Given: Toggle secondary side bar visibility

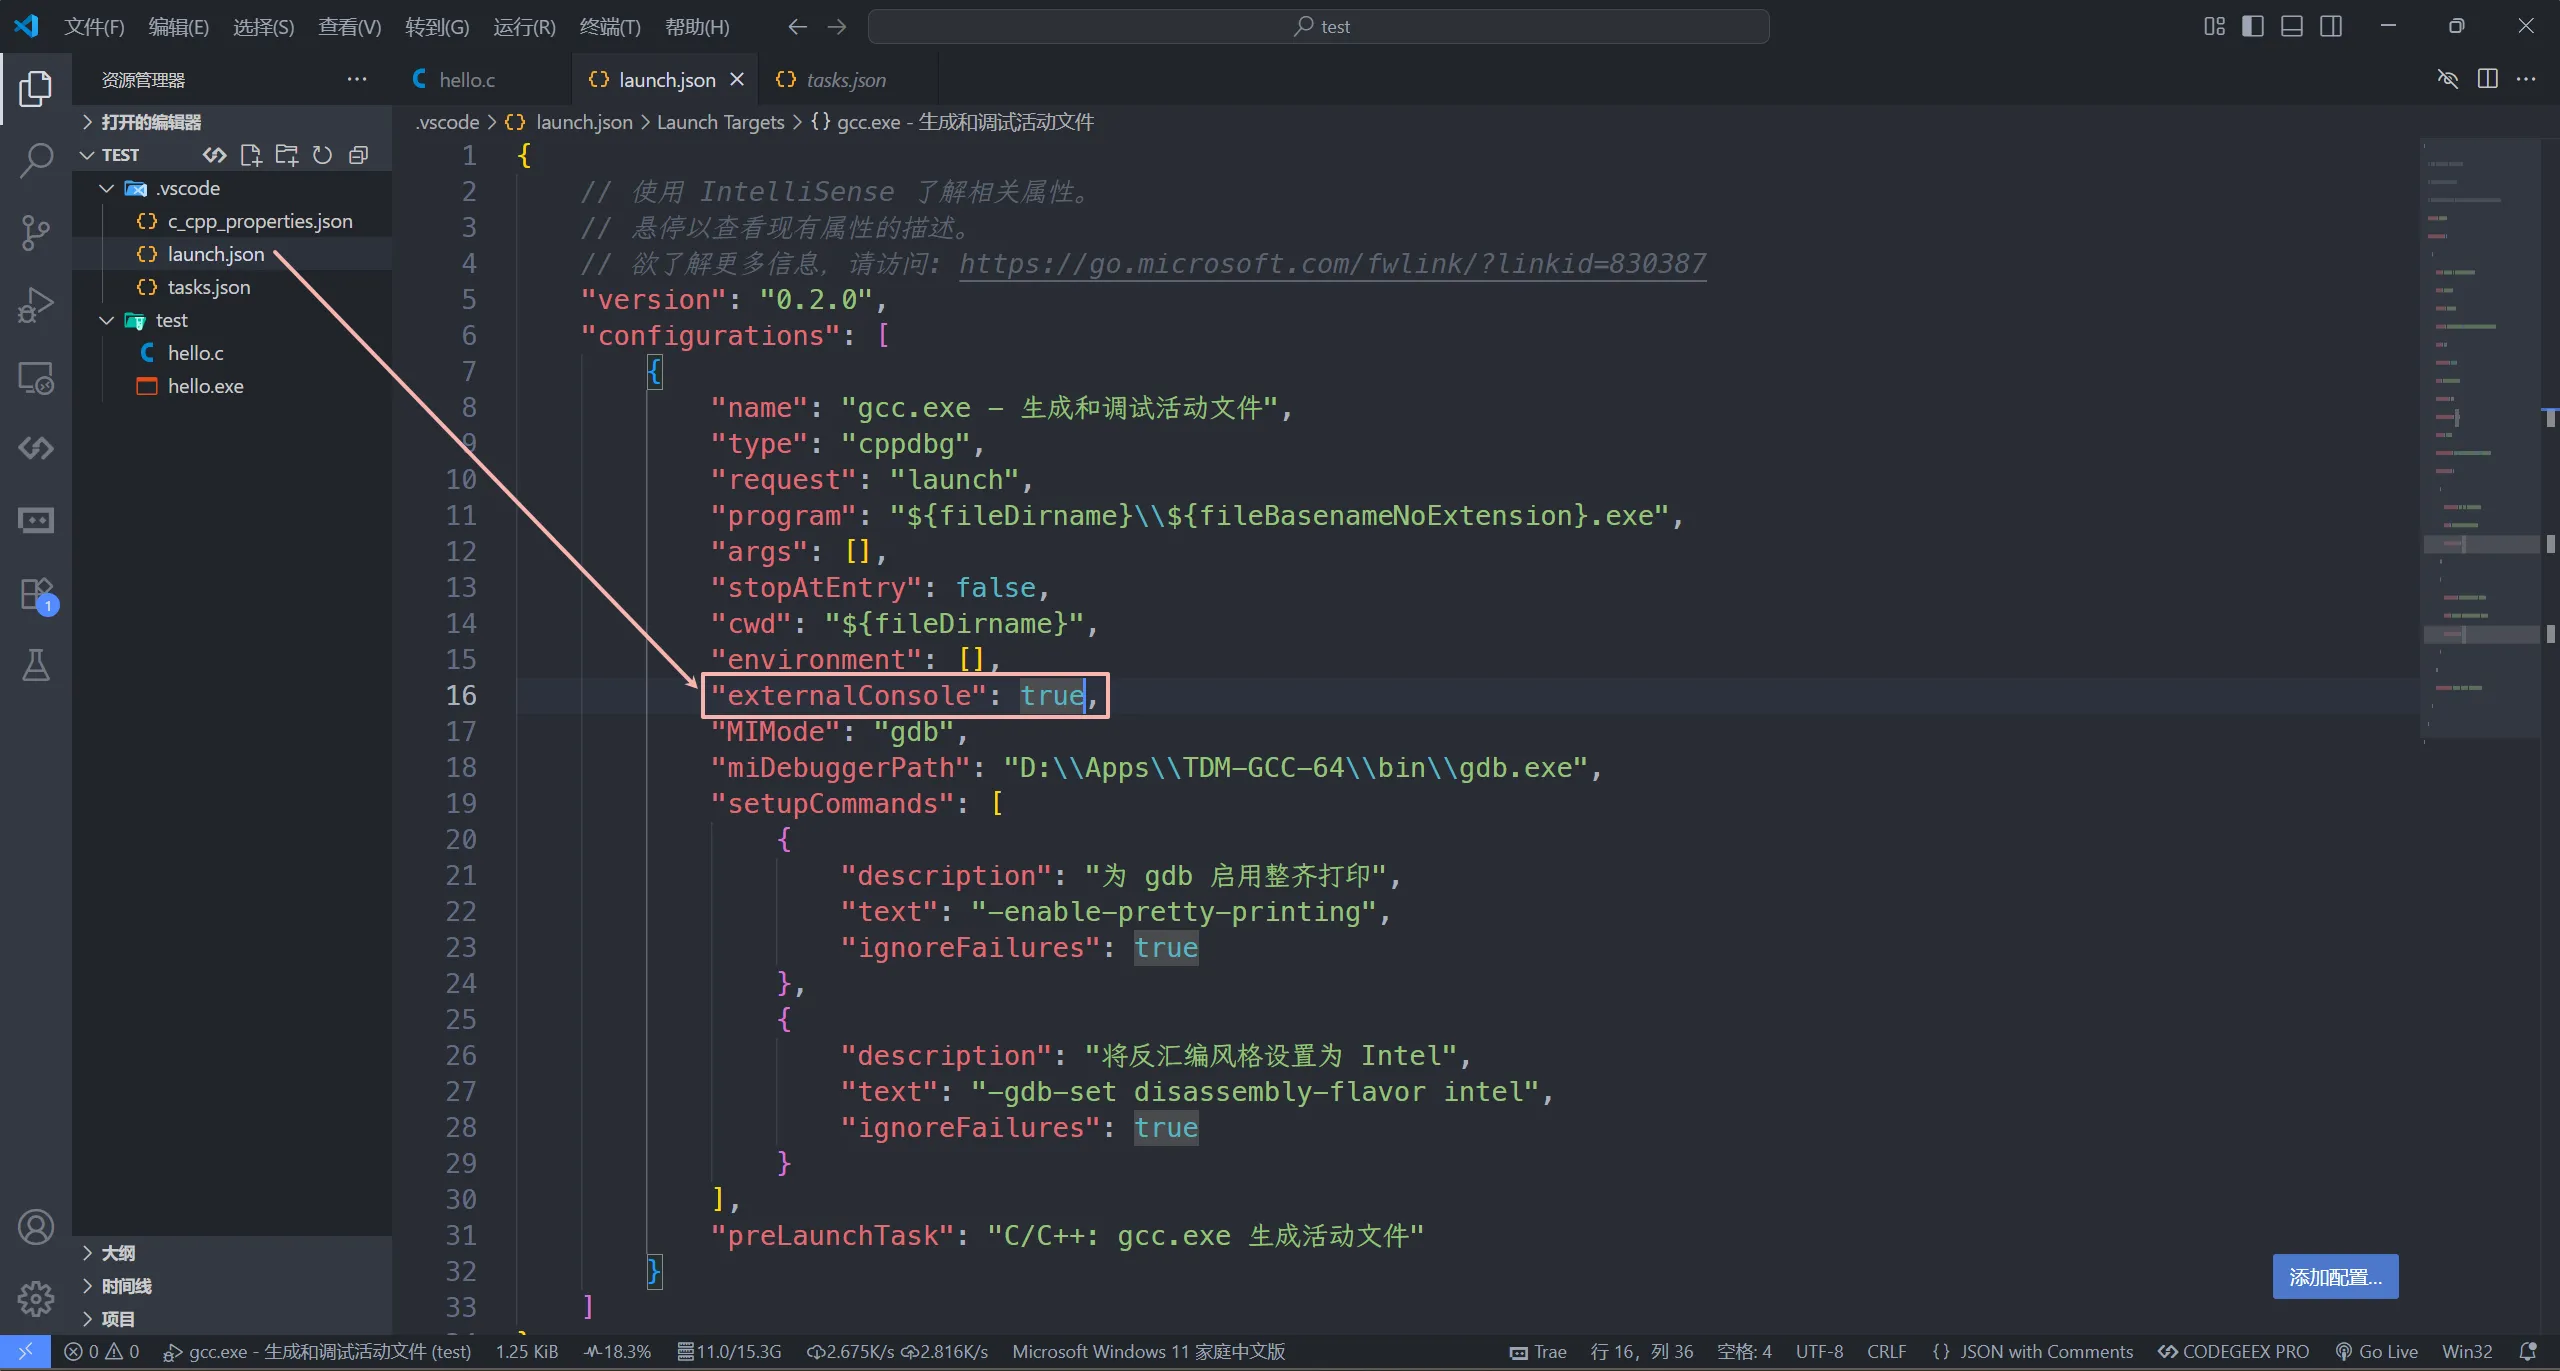Looking at the screenshot, I should click(2331, 26).
